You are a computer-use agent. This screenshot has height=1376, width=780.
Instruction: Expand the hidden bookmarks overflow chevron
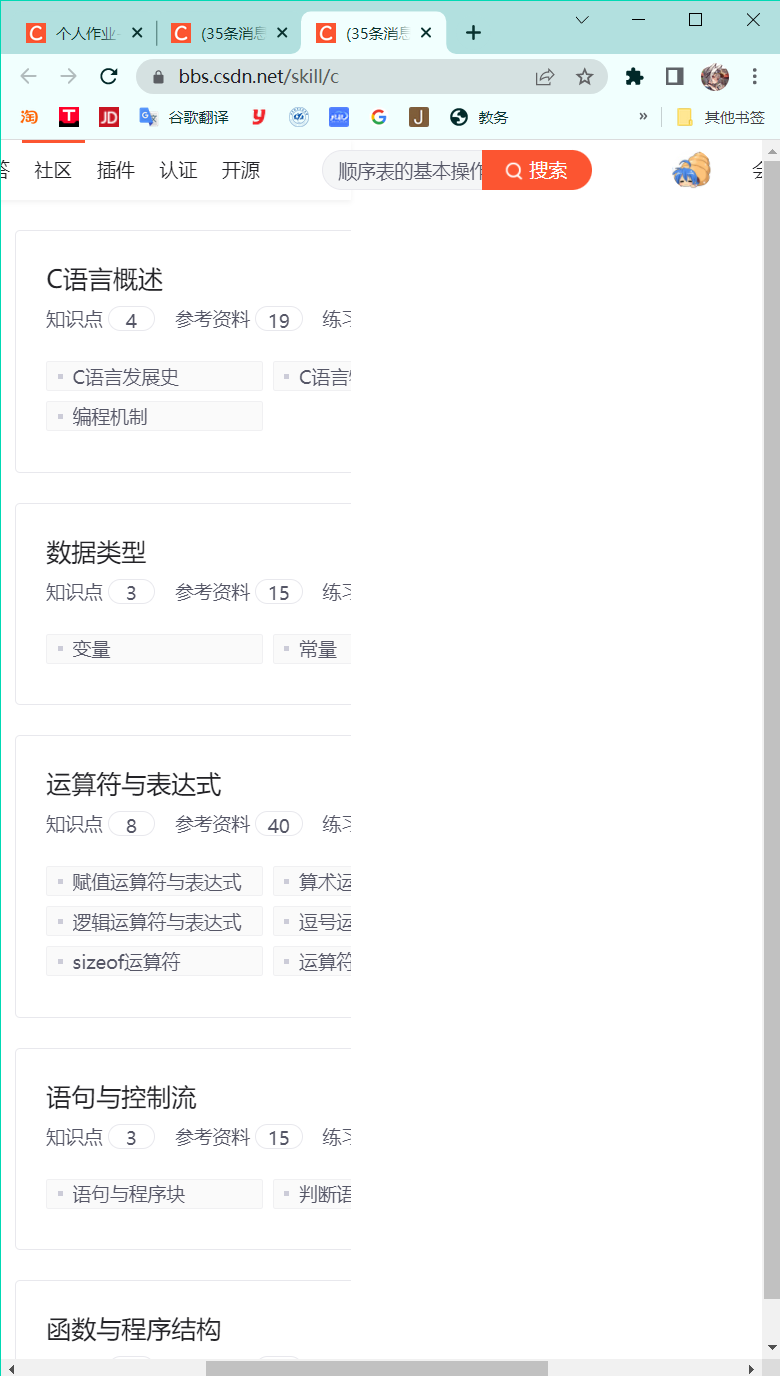click(643, 117)
